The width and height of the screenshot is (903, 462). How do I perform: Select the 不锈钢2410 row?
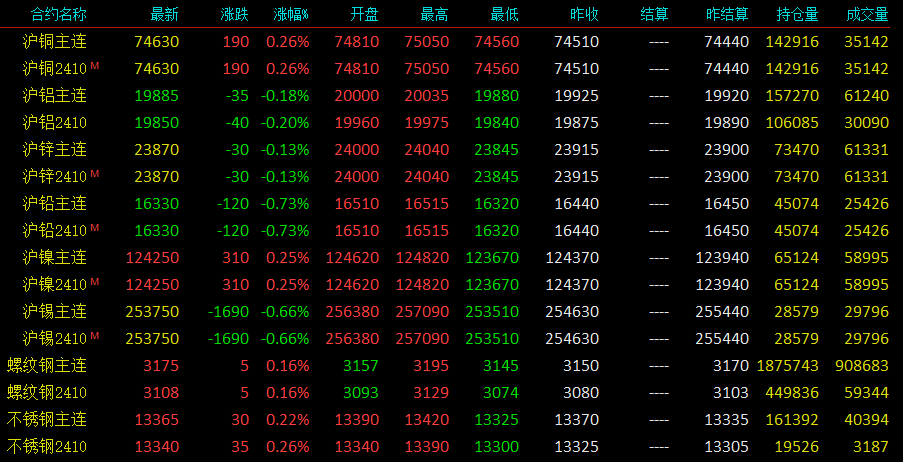[x=452, y=446]
